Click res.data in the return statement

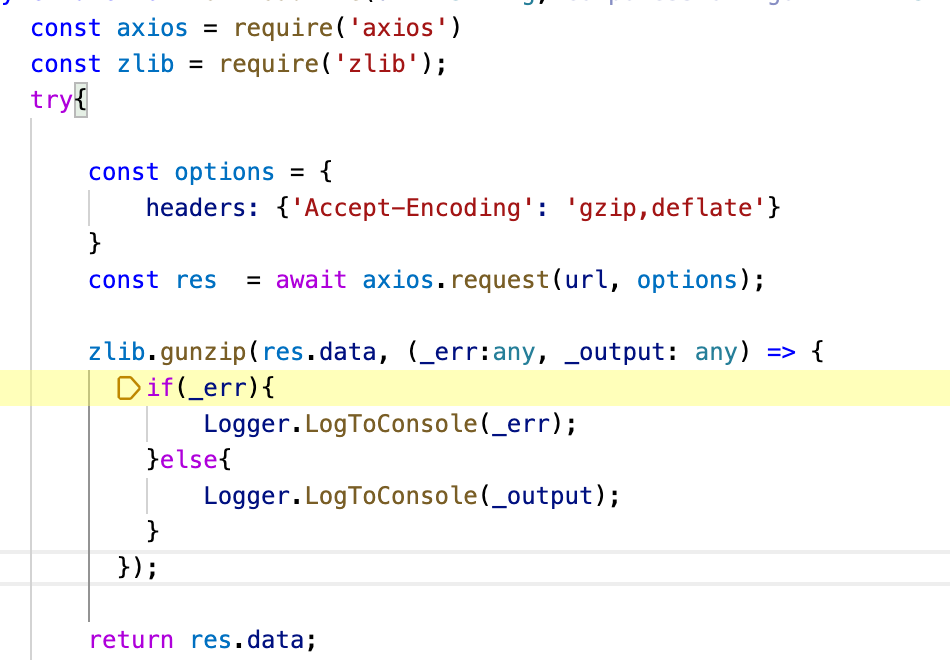tap(246, 640)
